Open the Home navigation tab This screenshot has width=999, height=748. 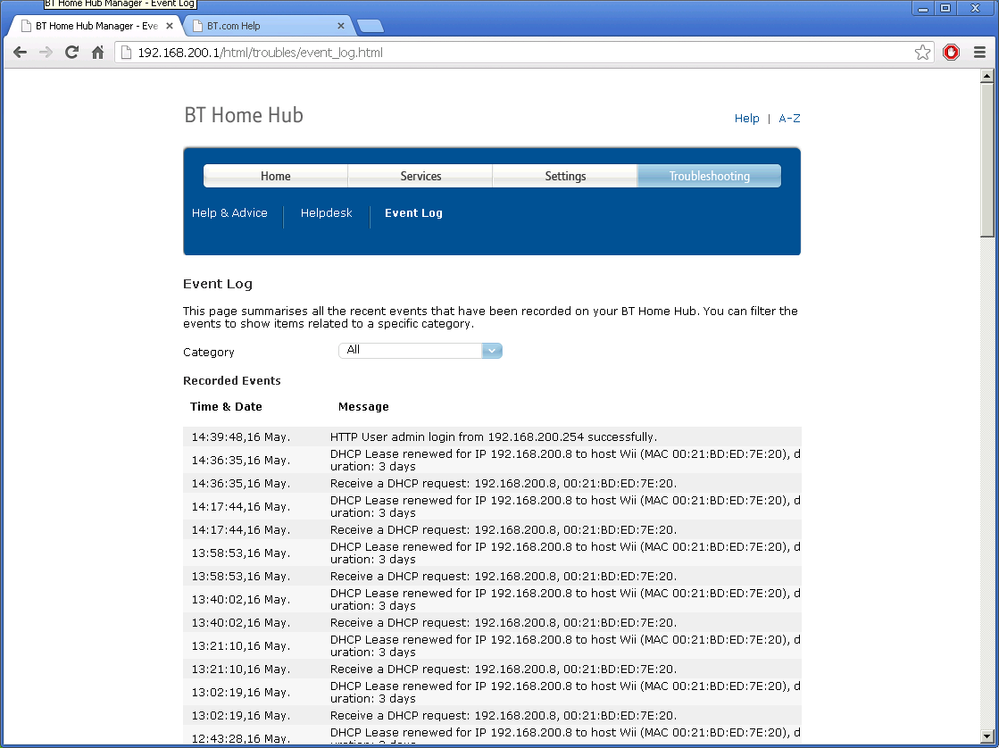tap(275, 176)
